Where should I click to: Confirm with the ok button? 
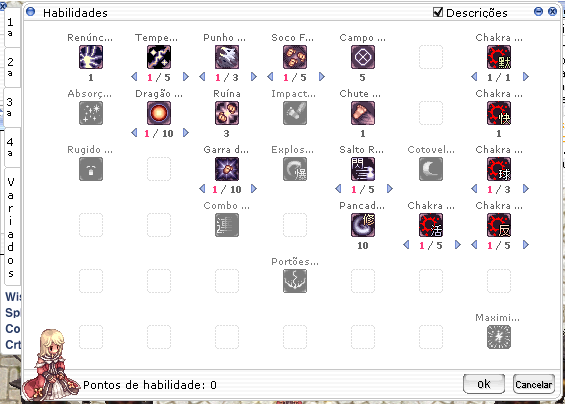coord(484,384)
